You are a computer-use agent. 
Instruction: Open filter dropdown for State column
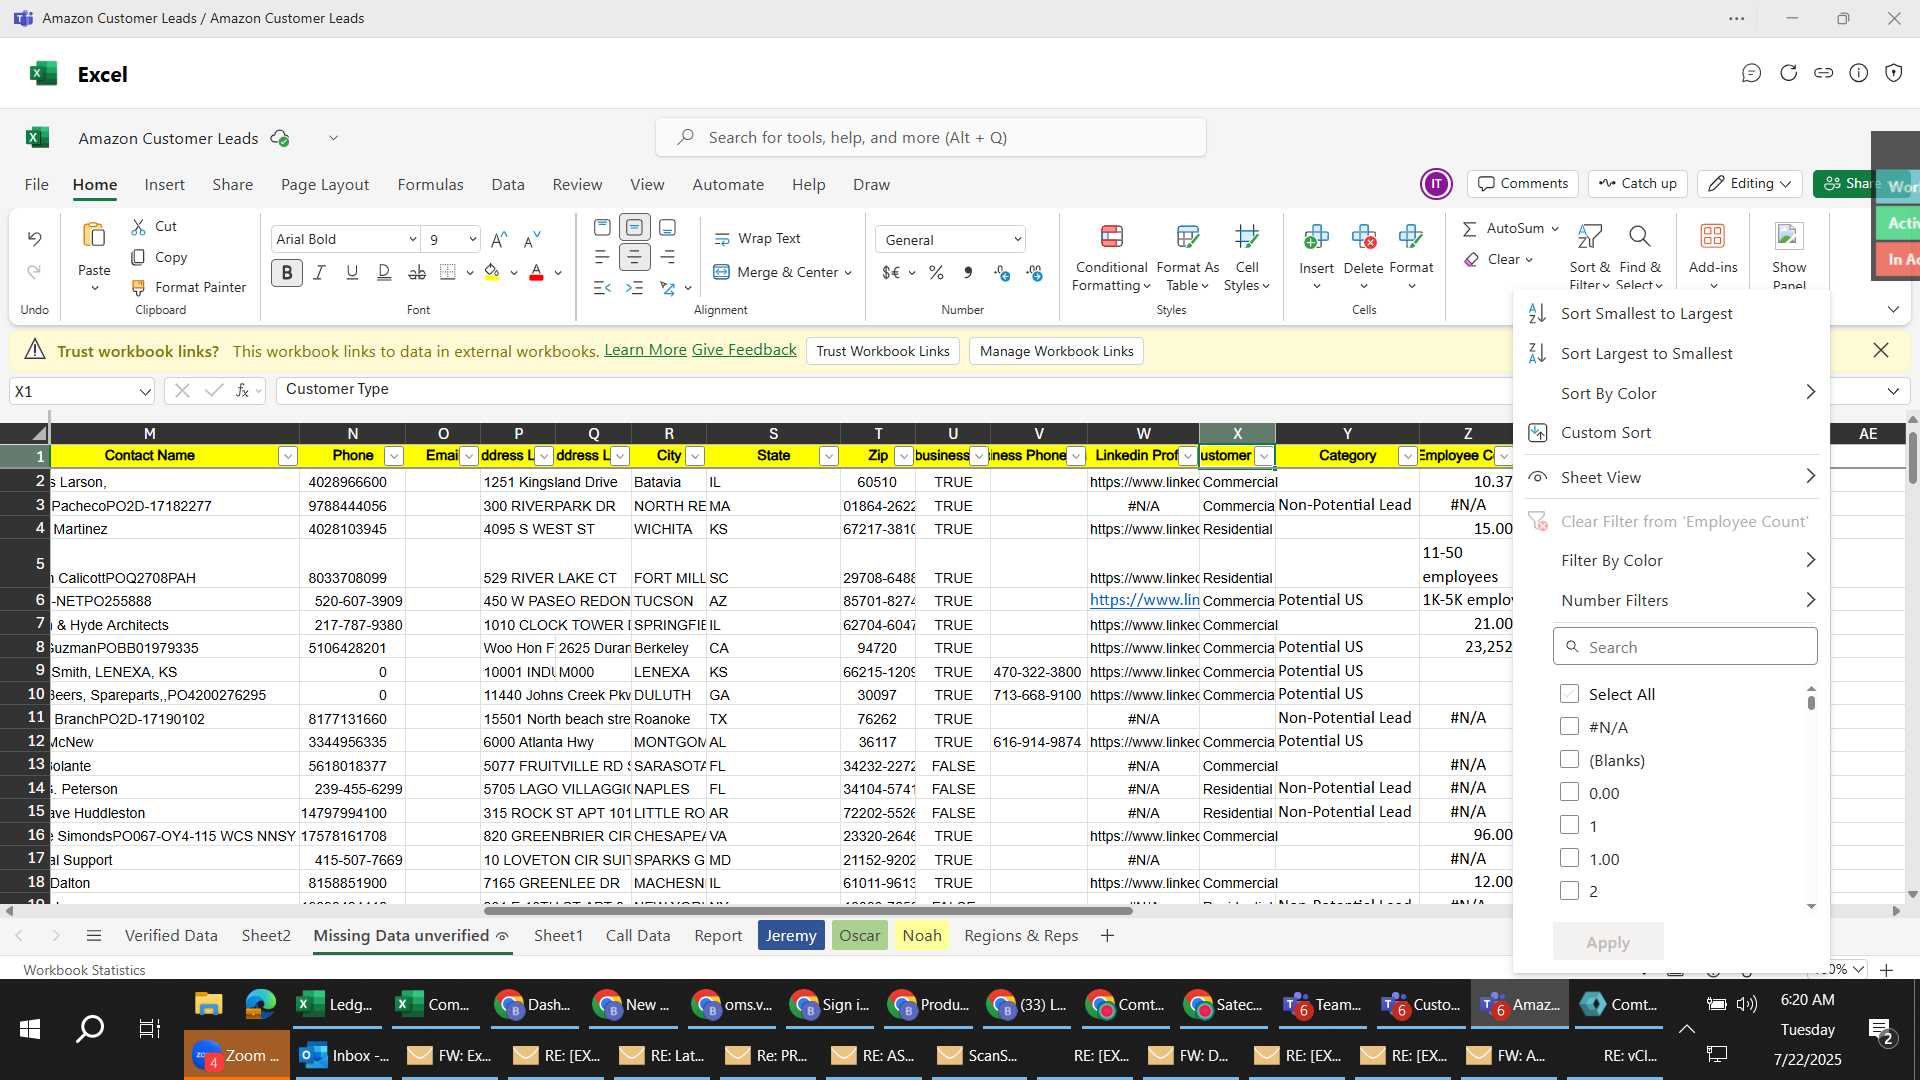(x=828, y=456)
